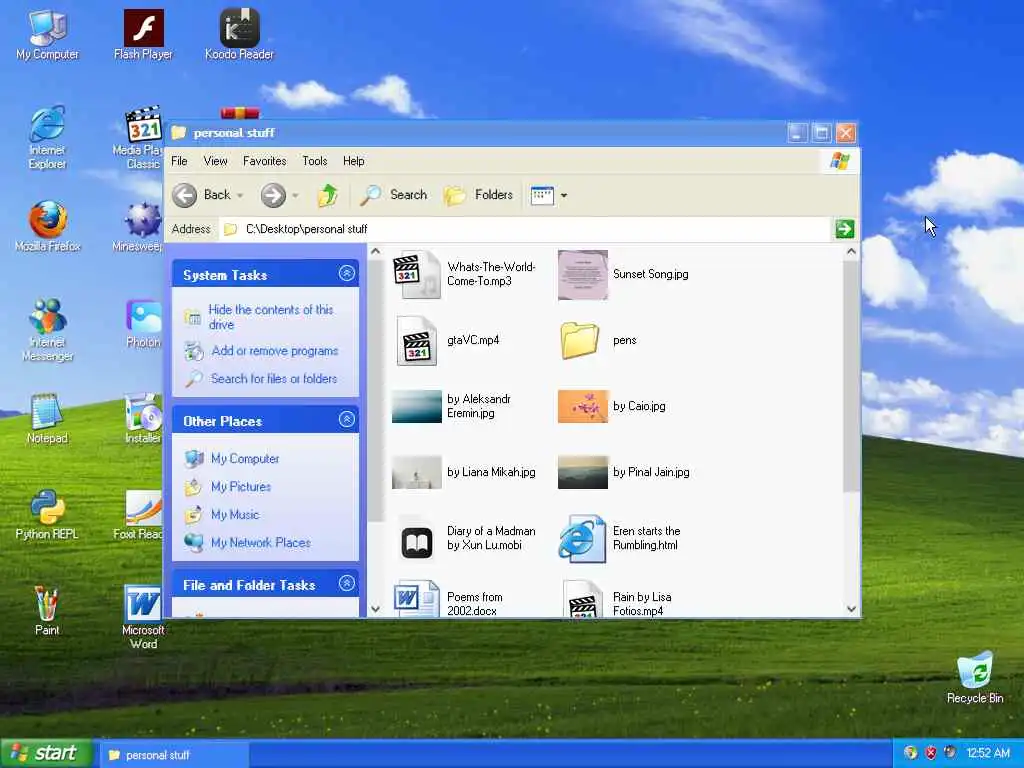1024x768 pixels.
Task: Open the Forward history dropdown arrow
Action: tap(295, 195)
